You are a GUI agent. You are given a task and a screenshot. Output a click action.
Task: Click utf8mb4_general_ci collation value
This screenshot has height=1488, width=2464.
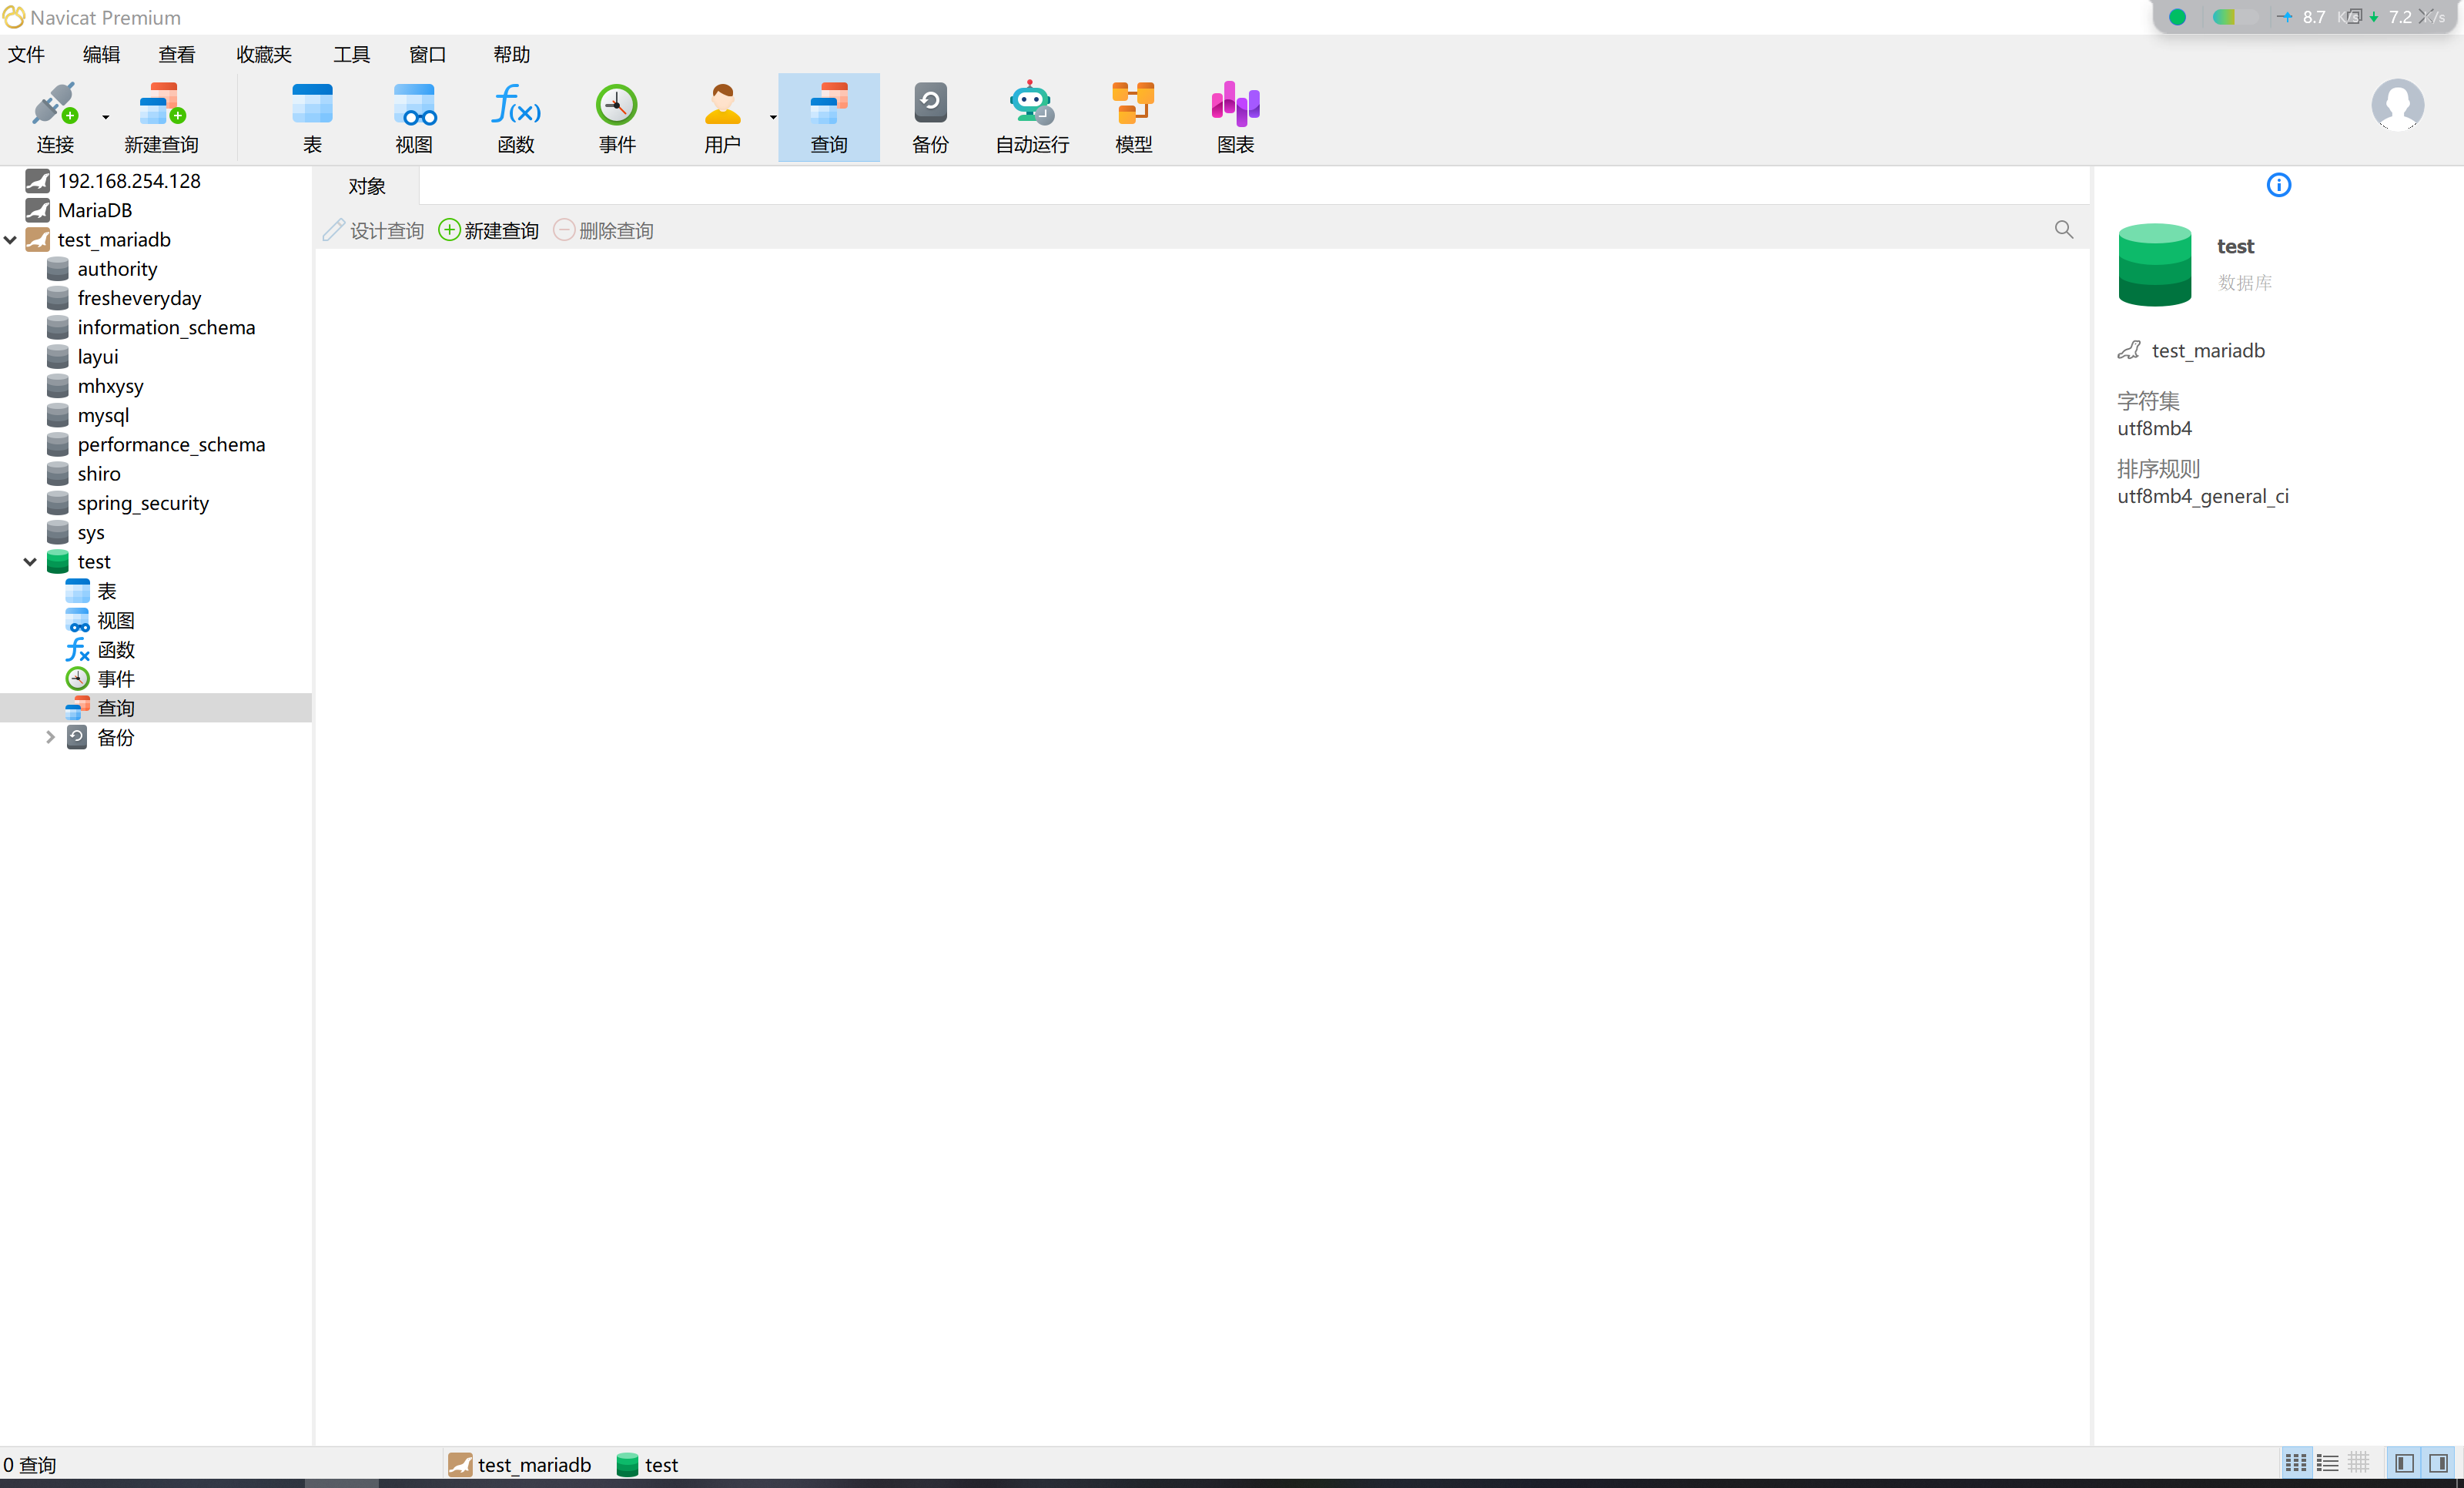click(x=2202, y=496)
